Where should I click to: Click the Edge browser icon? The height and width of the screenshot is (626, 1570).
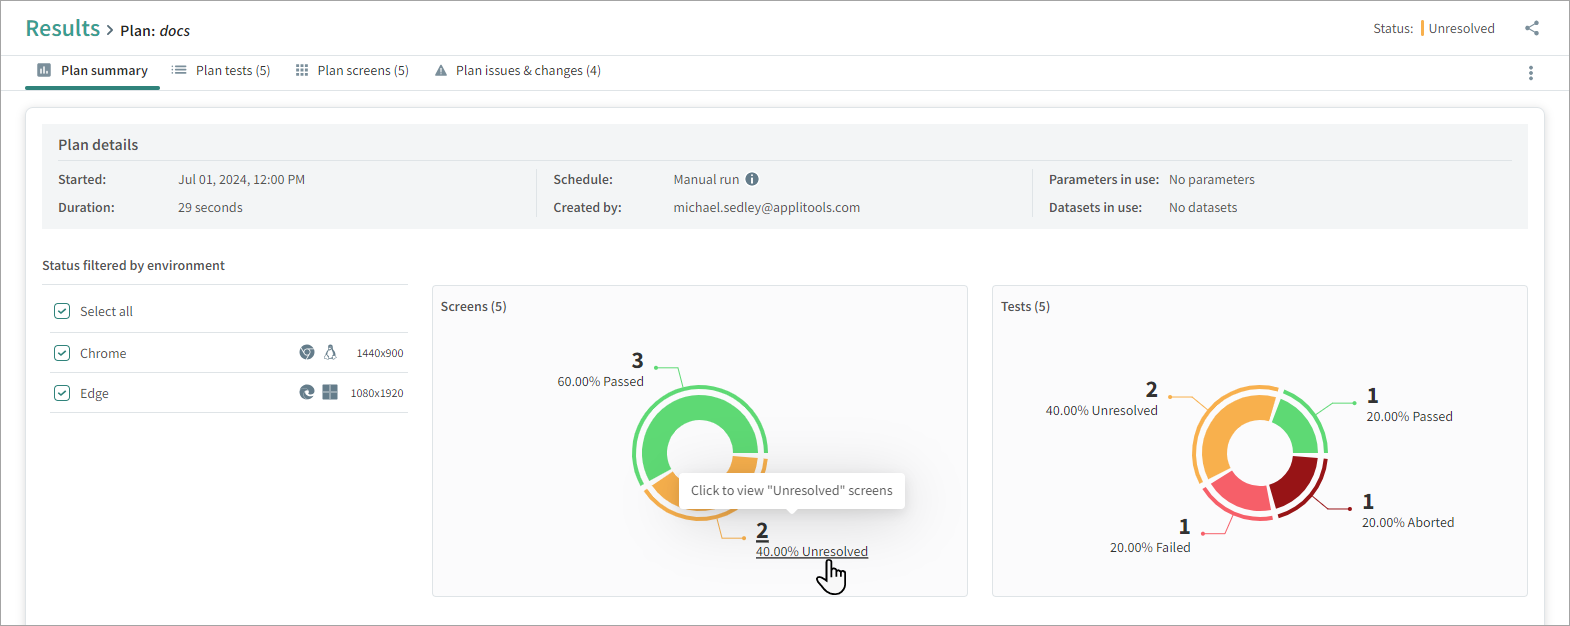(307, 393)
